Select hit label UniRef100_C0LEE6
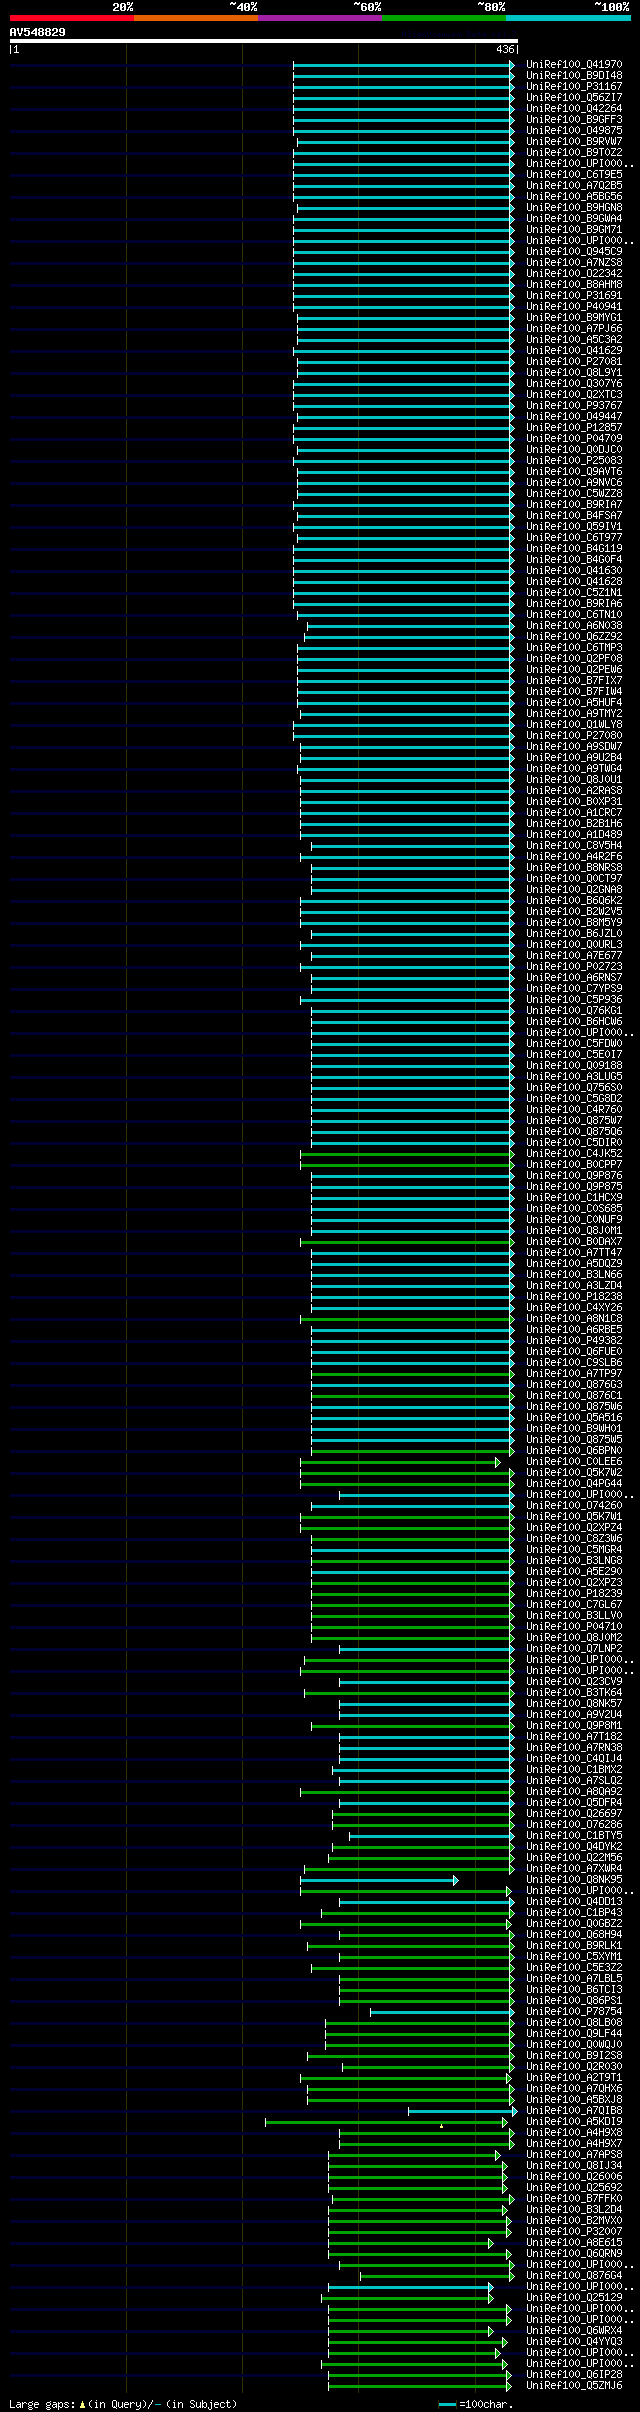 click(574, 1462)
